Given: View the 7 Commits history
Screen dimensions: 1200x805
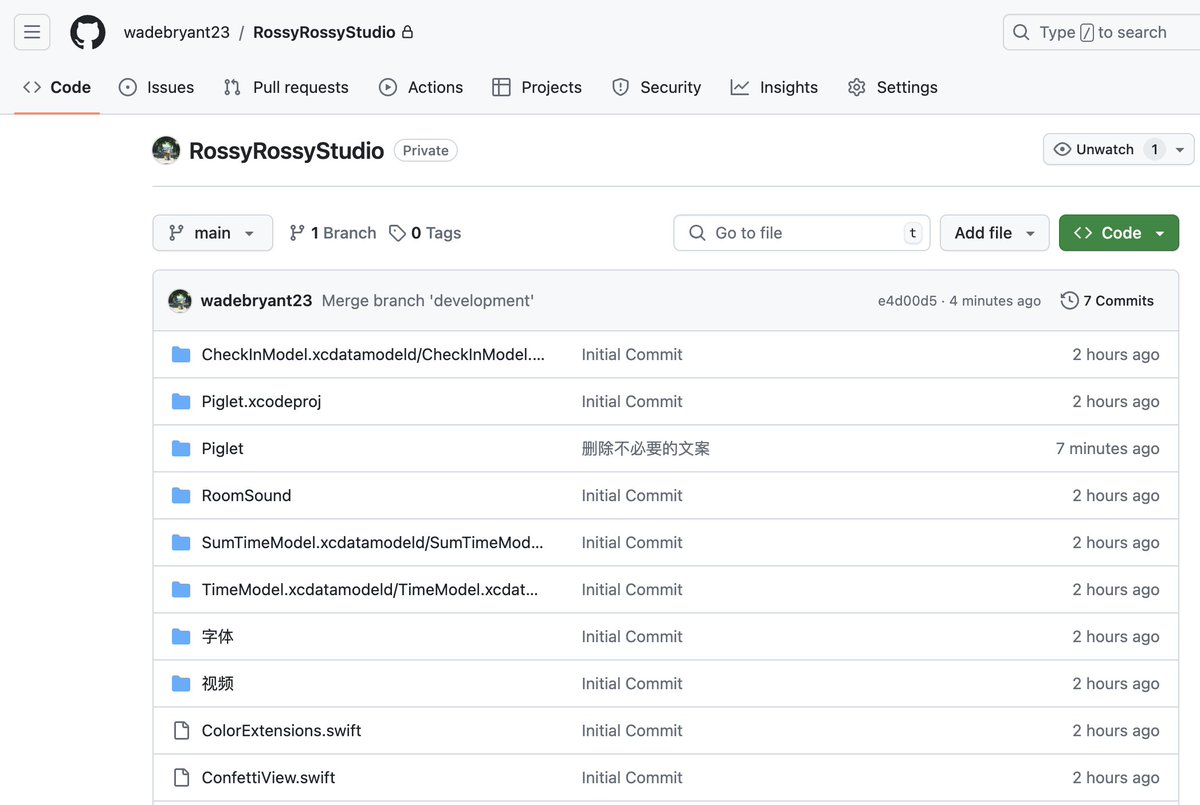Looking at the screenshot, I should pyautogui.click(x=1107, y=301).
